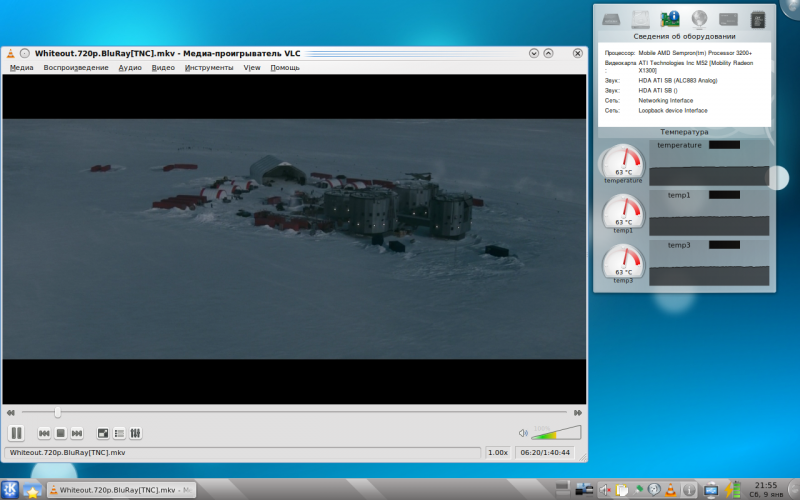
Task: Click the Температура section heading
Action: [x=684, y=132]
